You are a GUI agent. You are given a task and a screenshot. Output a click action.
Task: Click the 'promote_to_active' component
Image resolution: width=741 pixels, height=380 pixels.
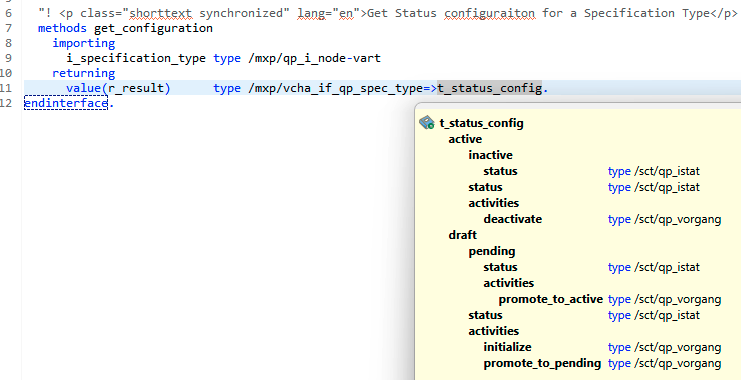pos(551,299)
